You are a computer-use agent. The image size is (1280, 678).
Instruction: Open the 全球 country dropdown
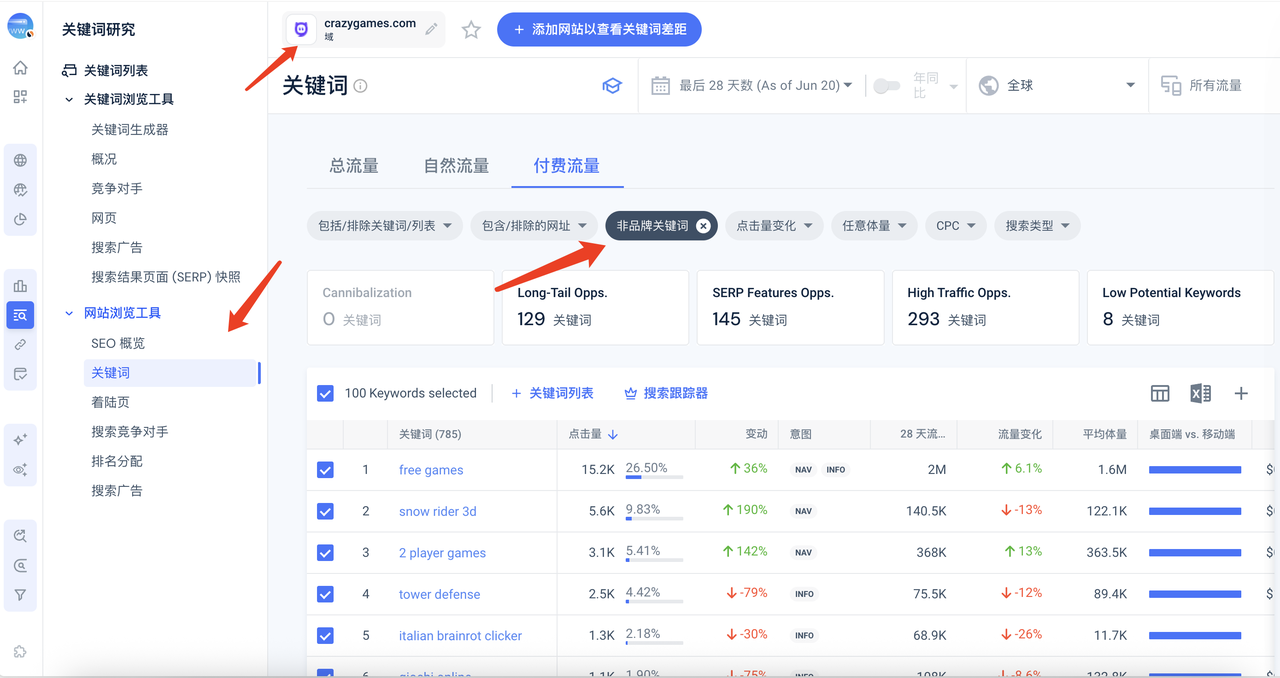[1058, 86]
